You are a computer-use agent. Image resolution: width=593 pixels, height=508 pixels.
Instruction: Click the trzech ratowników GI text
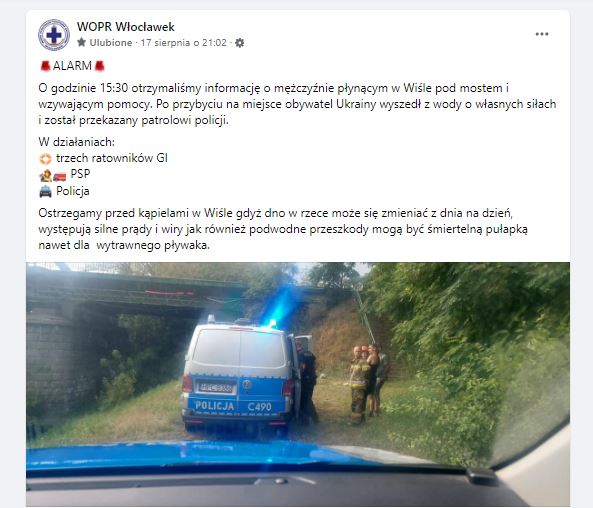[112, 158]
